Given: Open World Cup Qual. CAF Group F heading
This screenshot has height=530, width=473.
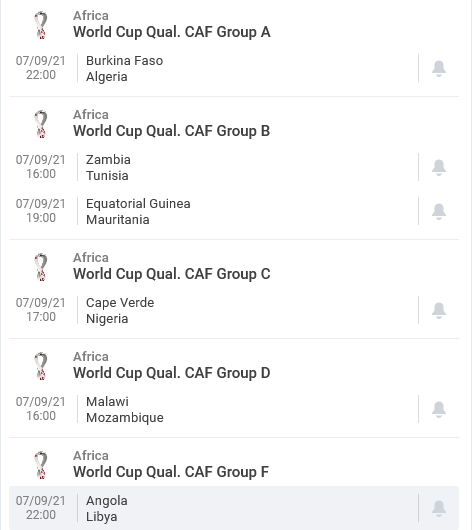Looking at the screenshot, I should click(171, 472).
